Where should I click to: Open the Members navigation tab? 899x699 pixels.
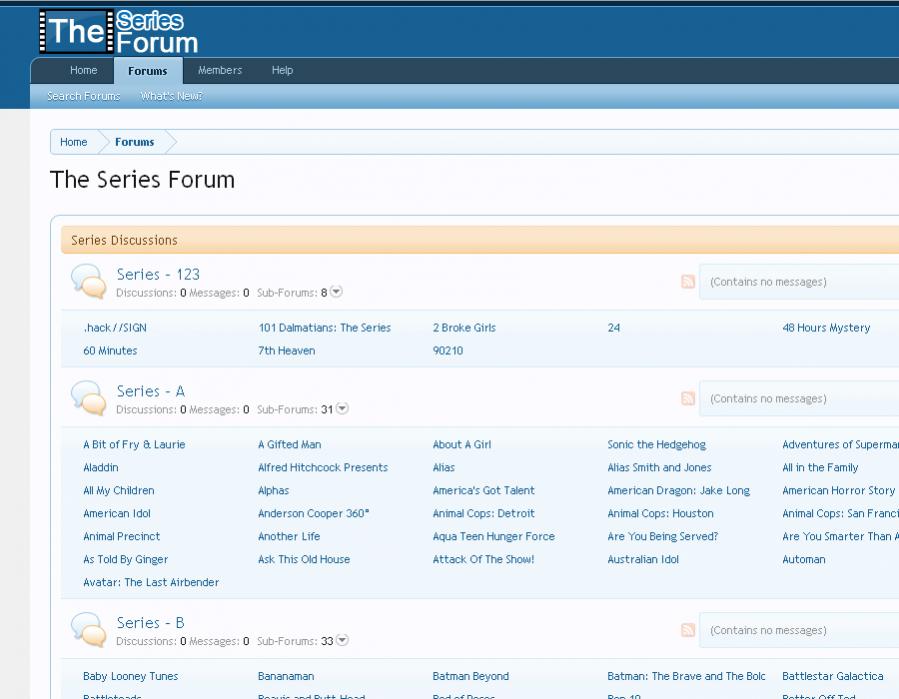point(220,70)
